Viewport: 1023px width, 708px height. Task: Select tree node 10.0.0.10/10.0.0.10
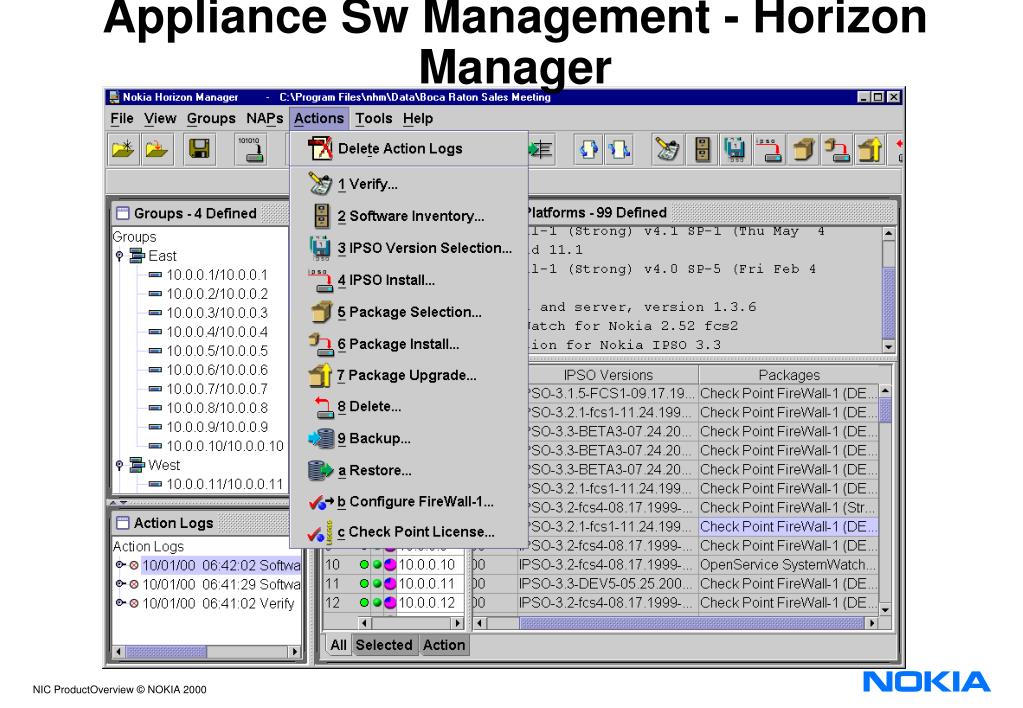click(224, 446)
